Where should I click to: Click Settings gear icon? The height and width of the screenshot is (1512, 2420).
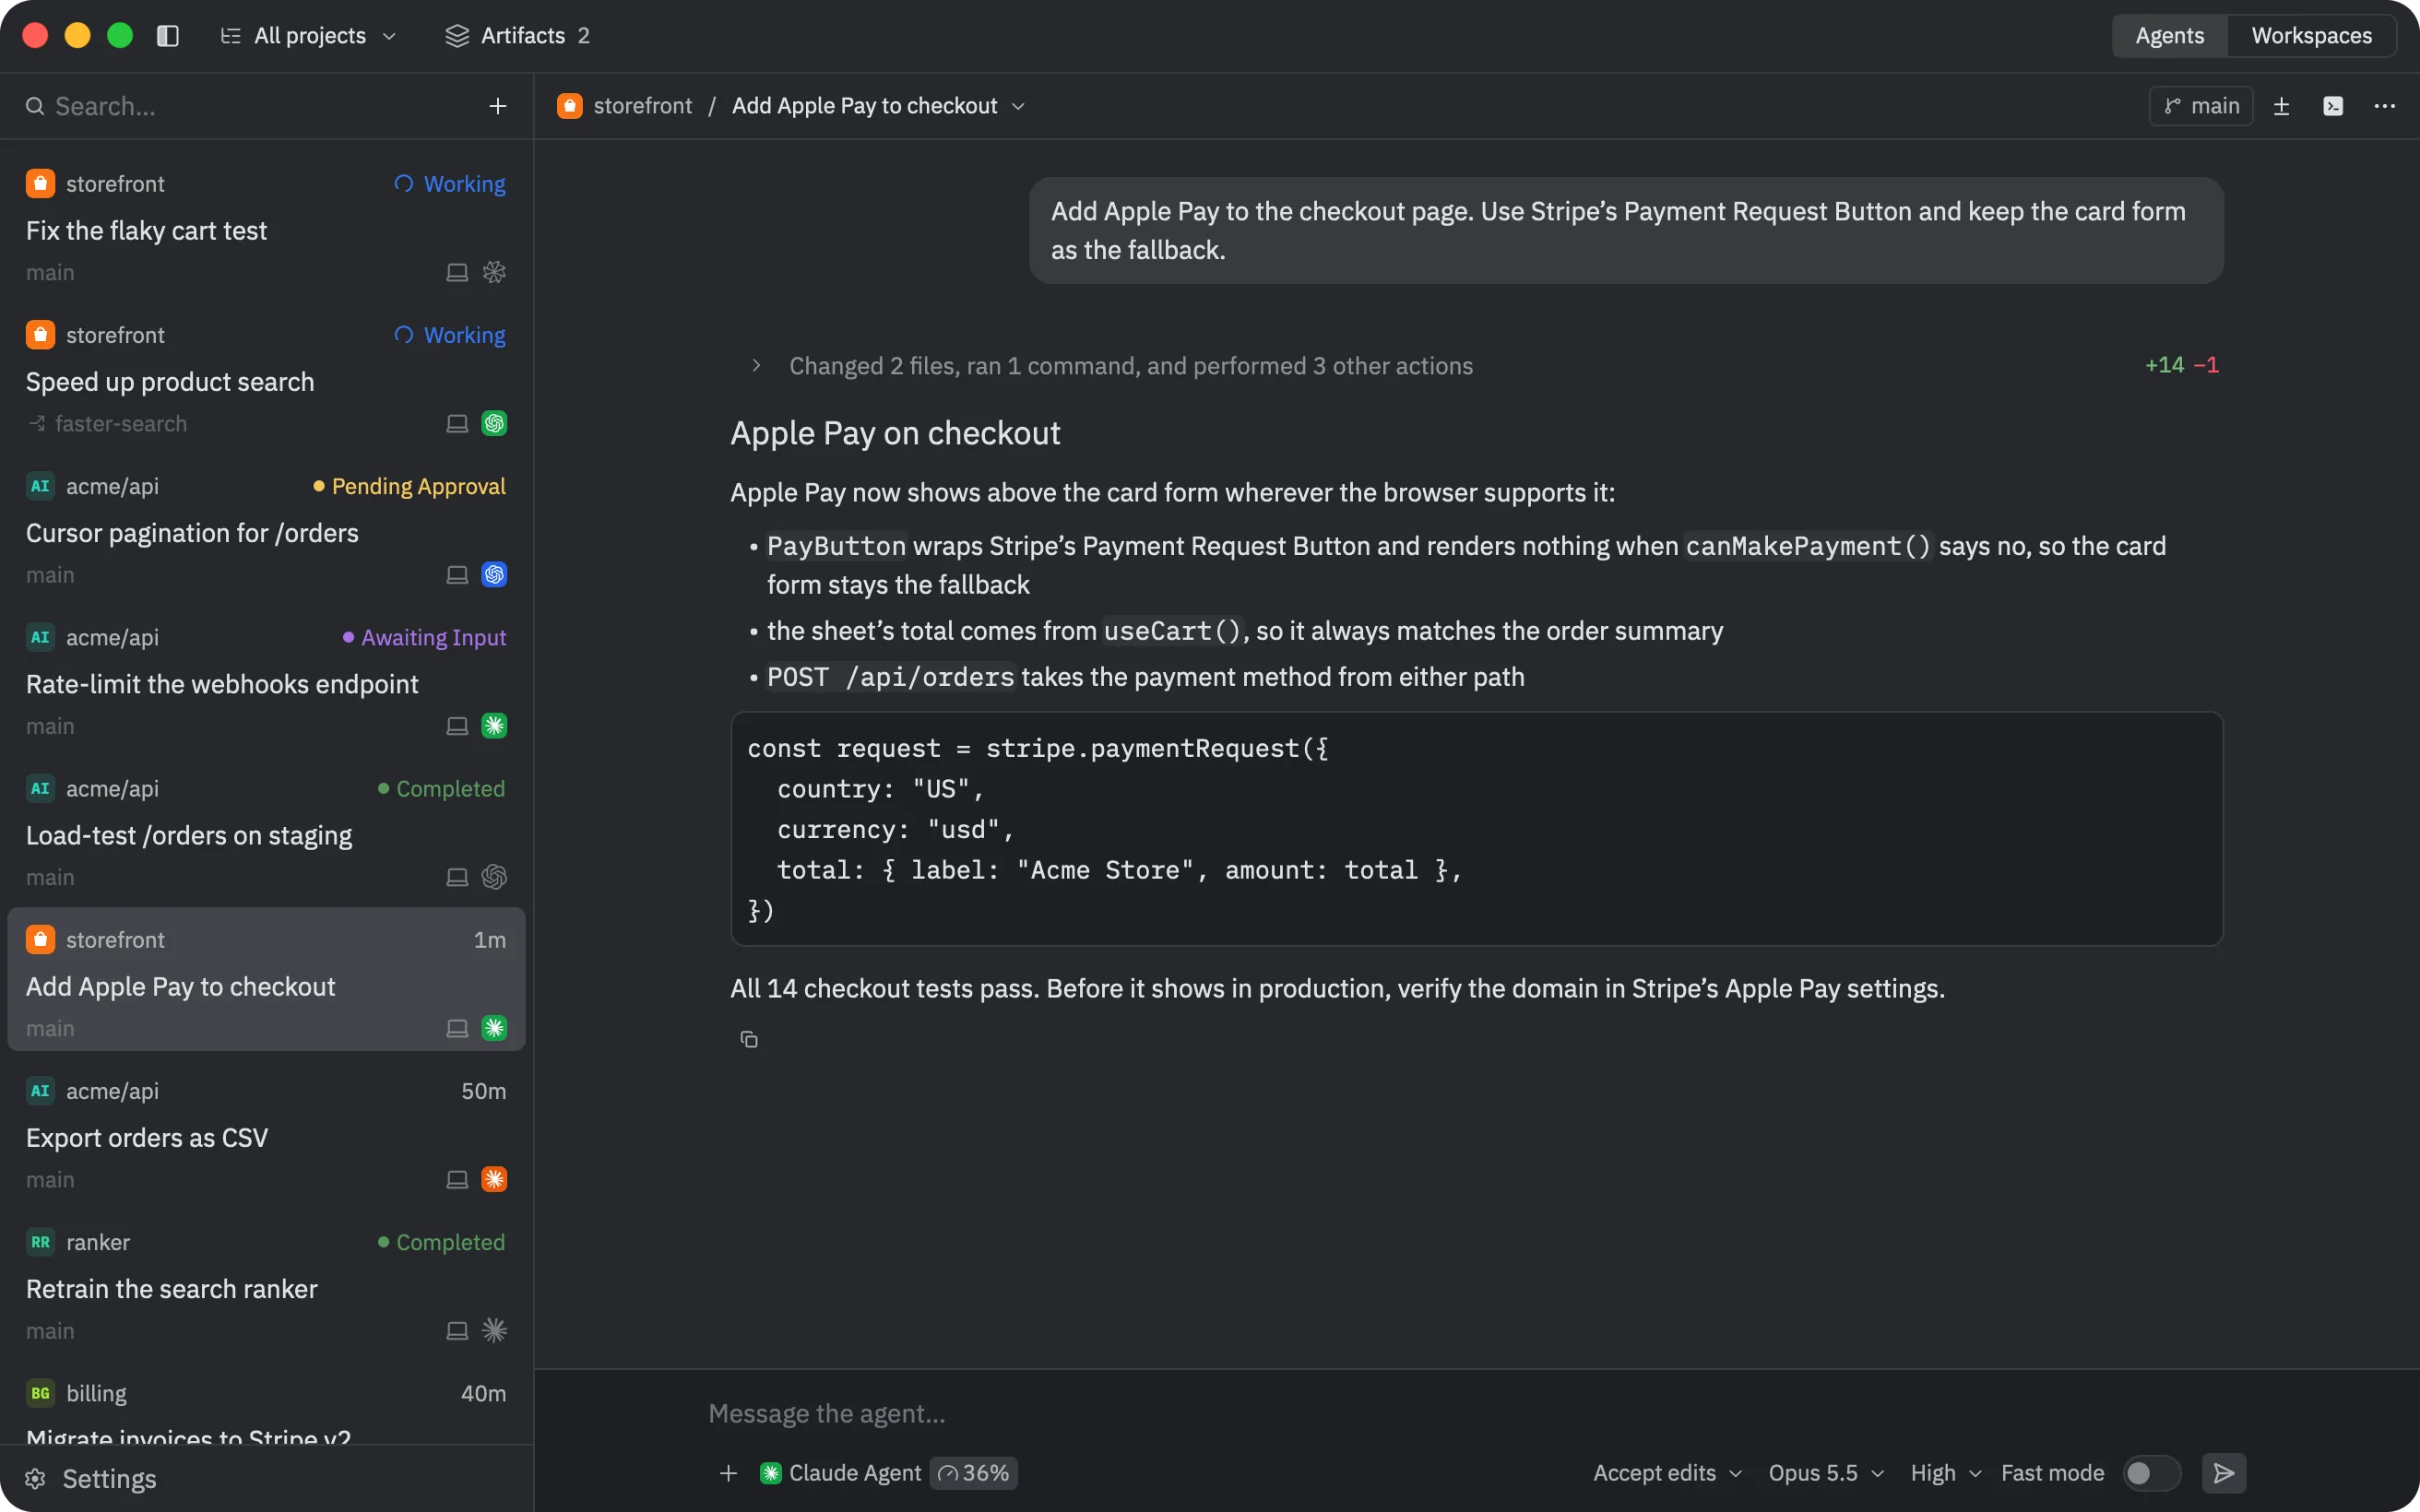pyautogui.click(x=36, y=1479)
